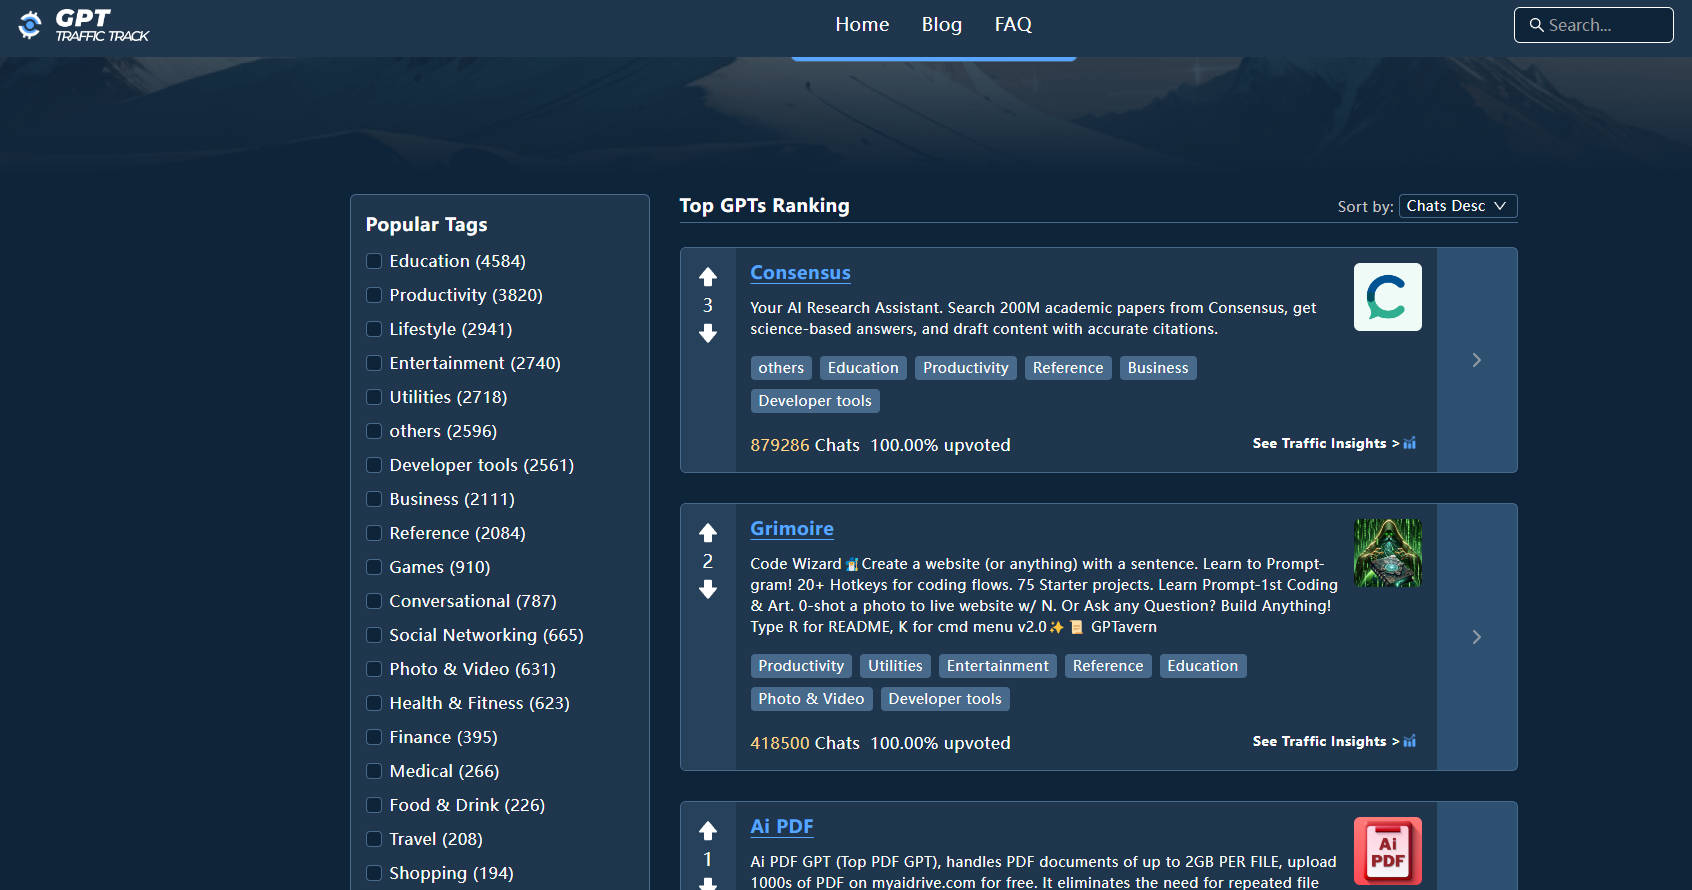The image size is (1692, 890).
Task: Toggle the Conversational tag checkbox
Action: tap(374, 601)
